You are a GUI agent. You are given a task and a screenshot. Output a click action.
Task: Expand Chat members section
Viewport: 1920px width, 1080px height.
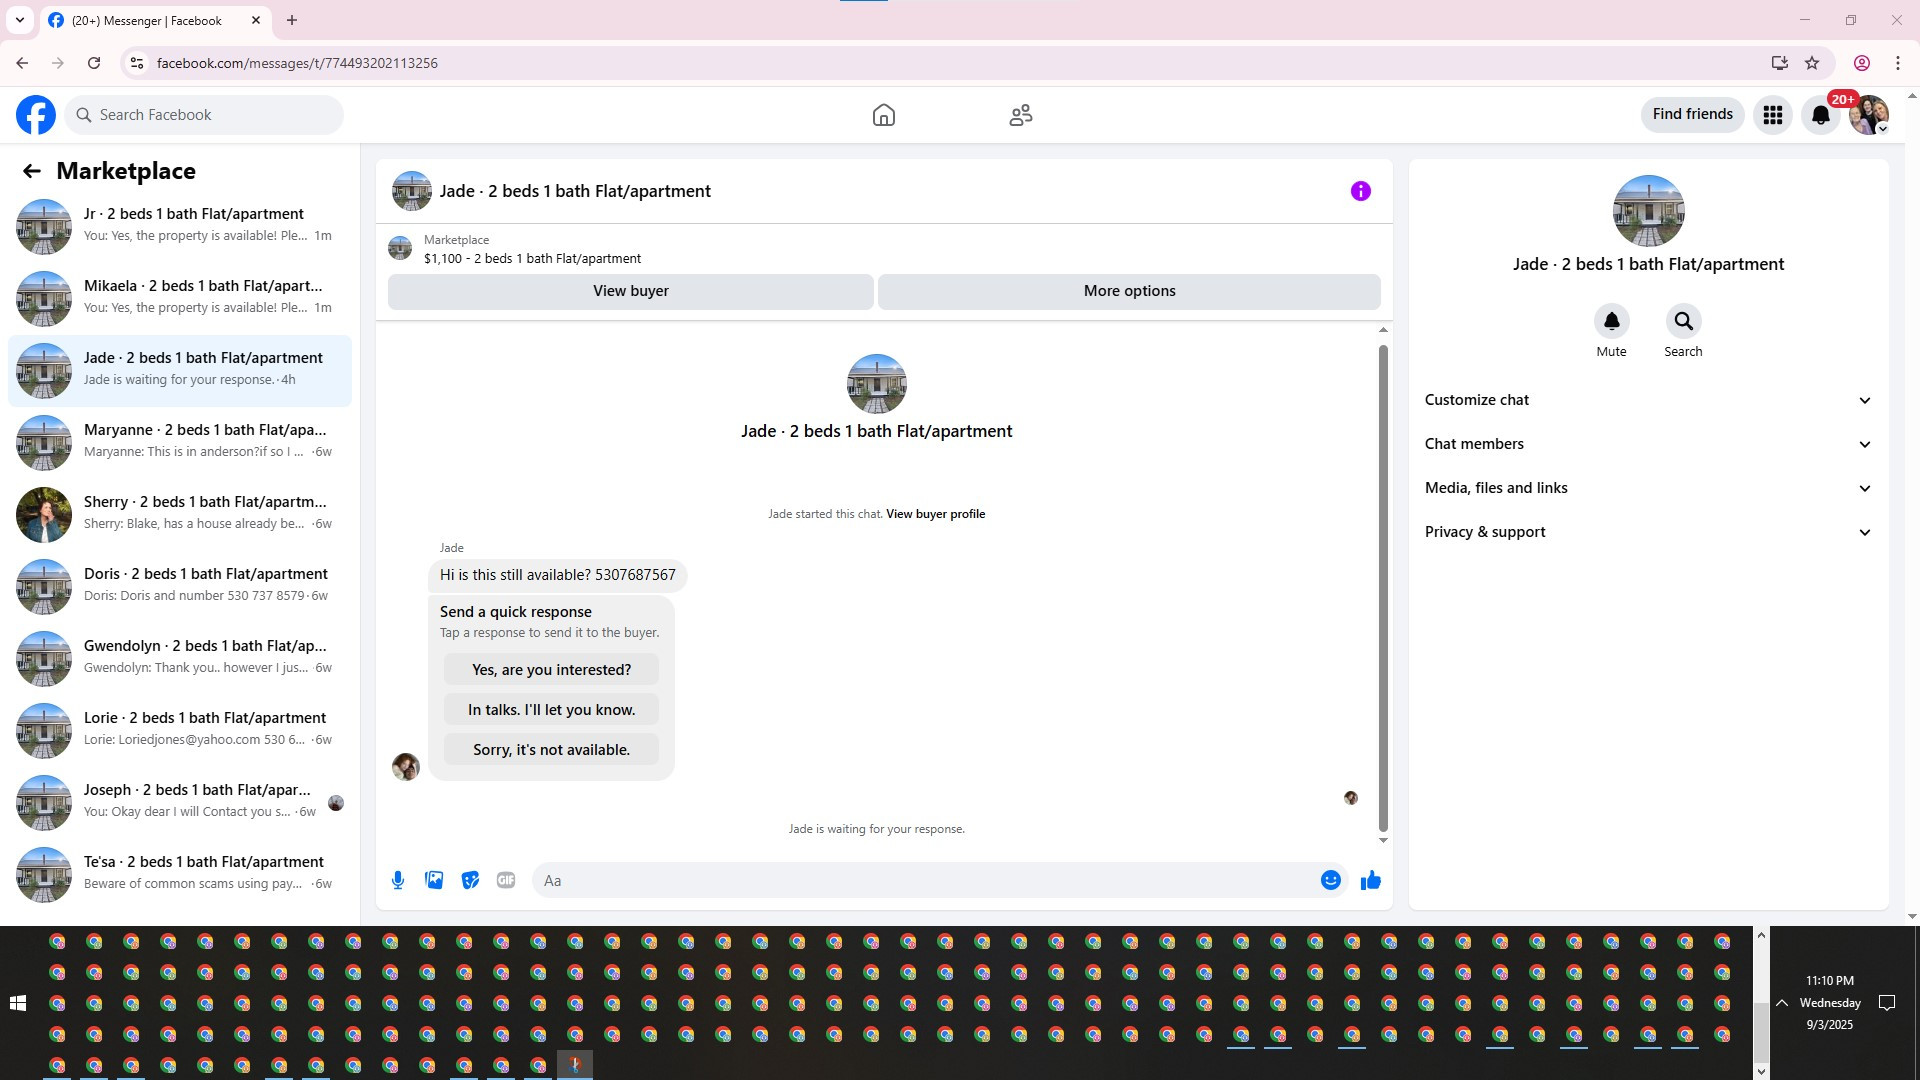coord(1648,444)
